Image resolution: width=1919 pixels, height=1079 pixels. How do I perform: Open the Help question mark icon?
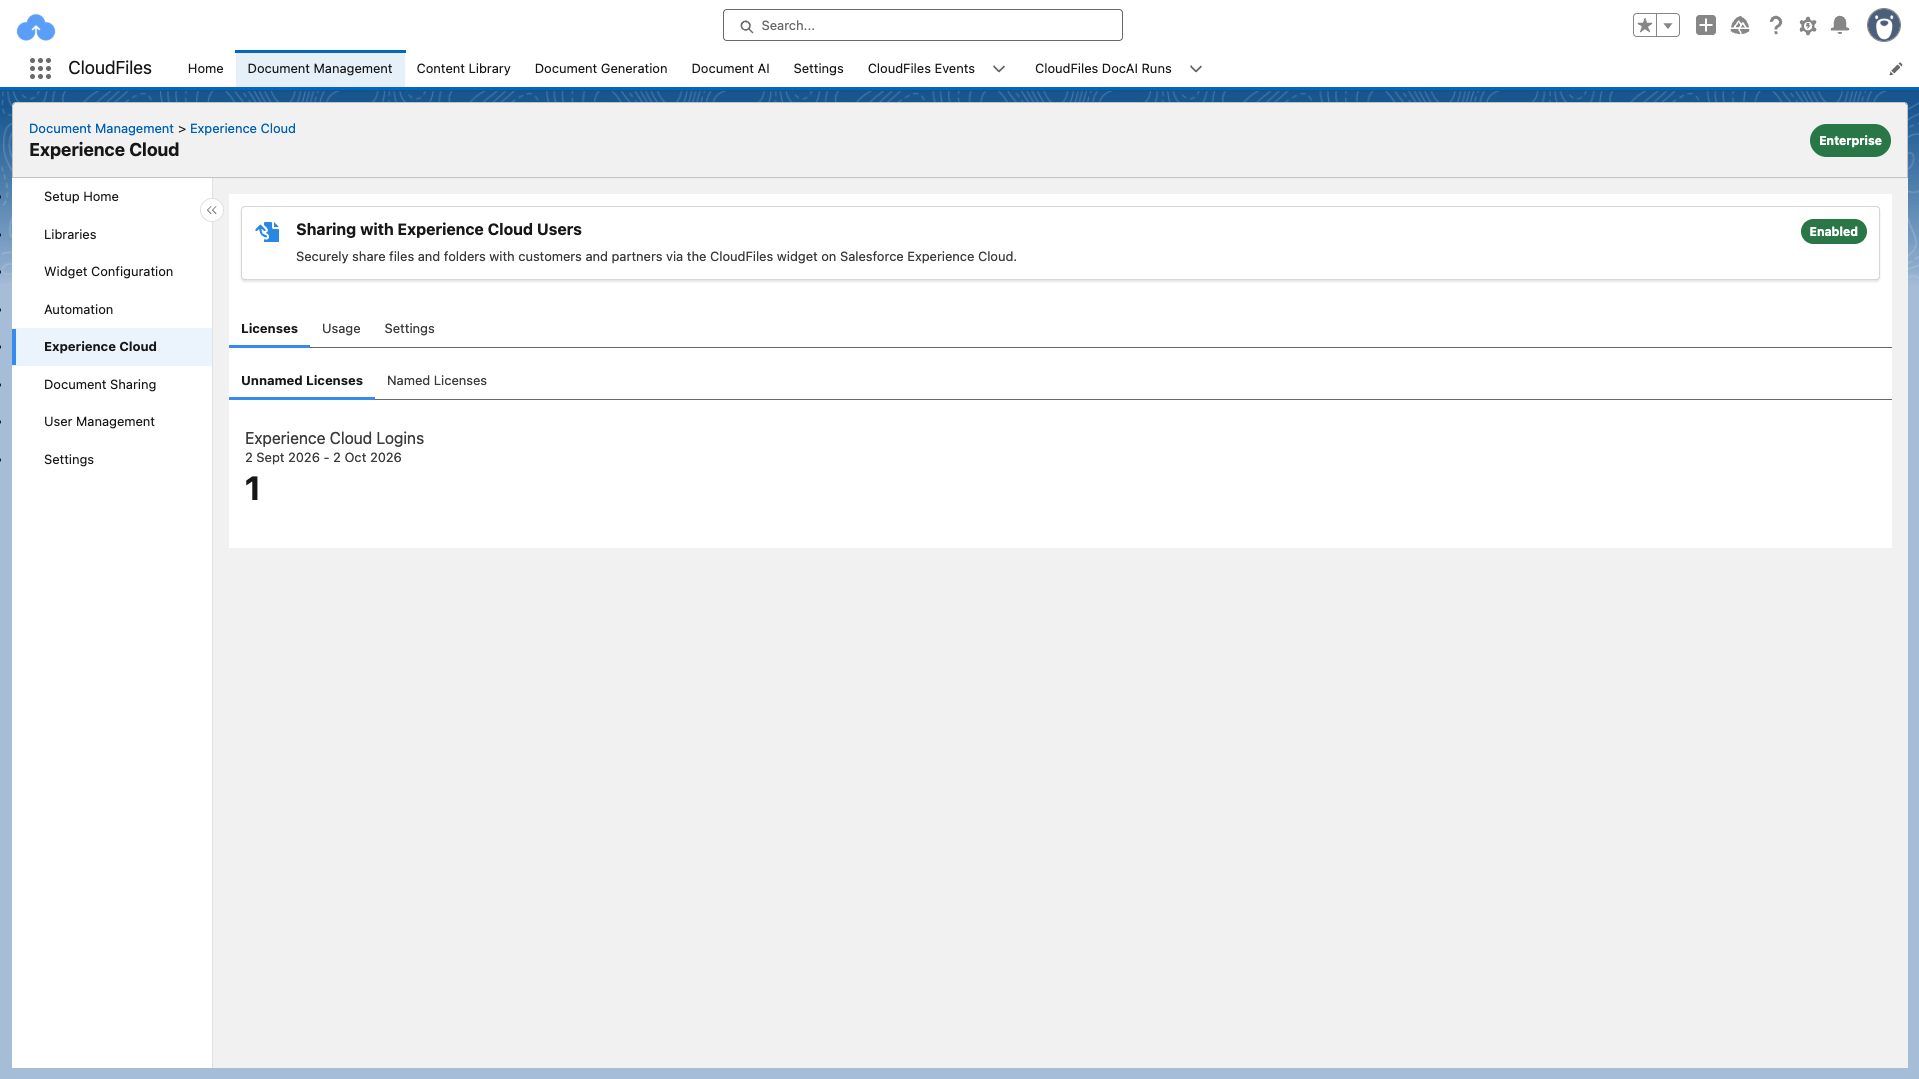pos(1775,26)
